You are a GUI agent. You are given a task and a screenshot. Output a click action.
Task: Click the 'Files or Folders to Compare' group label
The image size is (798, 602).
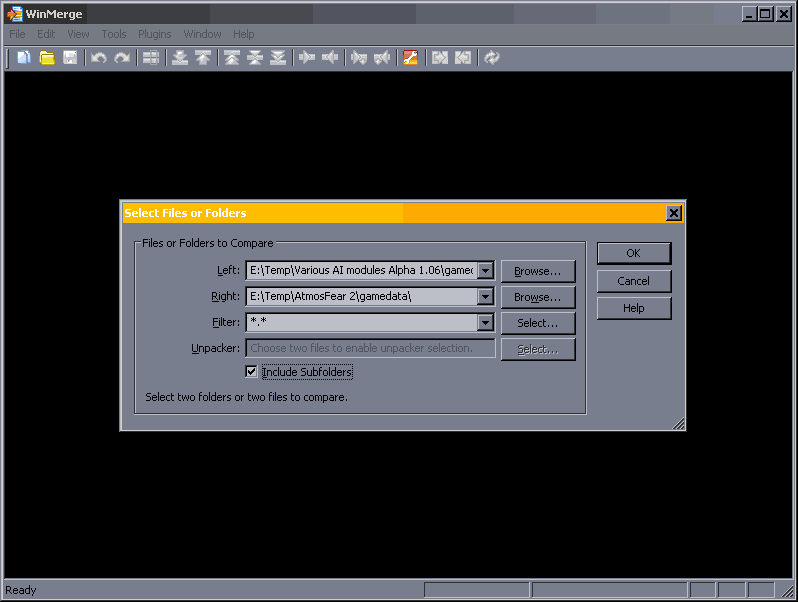[x=208, y=243]
